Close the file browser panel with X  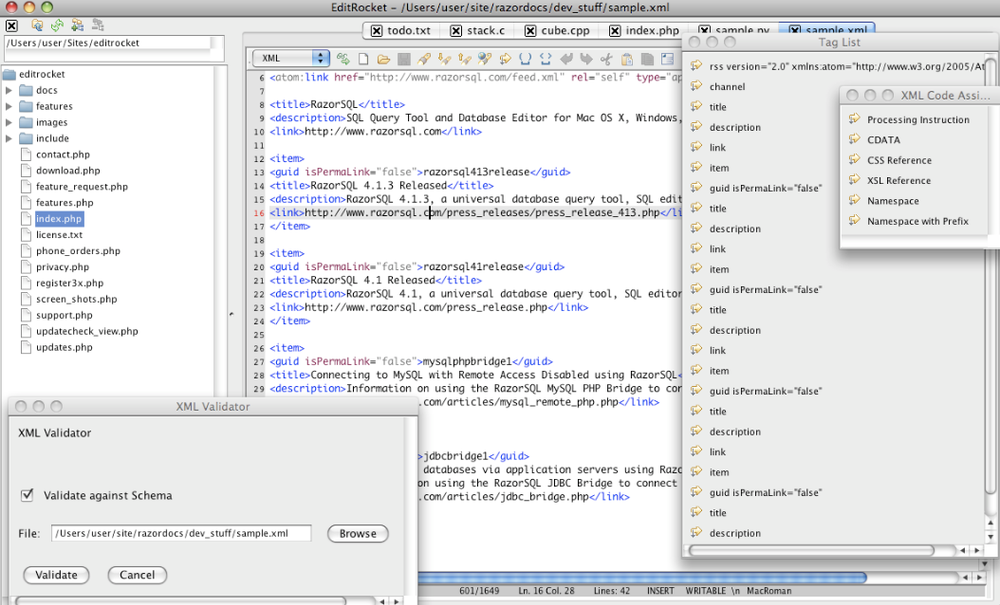tap(11, 26)
